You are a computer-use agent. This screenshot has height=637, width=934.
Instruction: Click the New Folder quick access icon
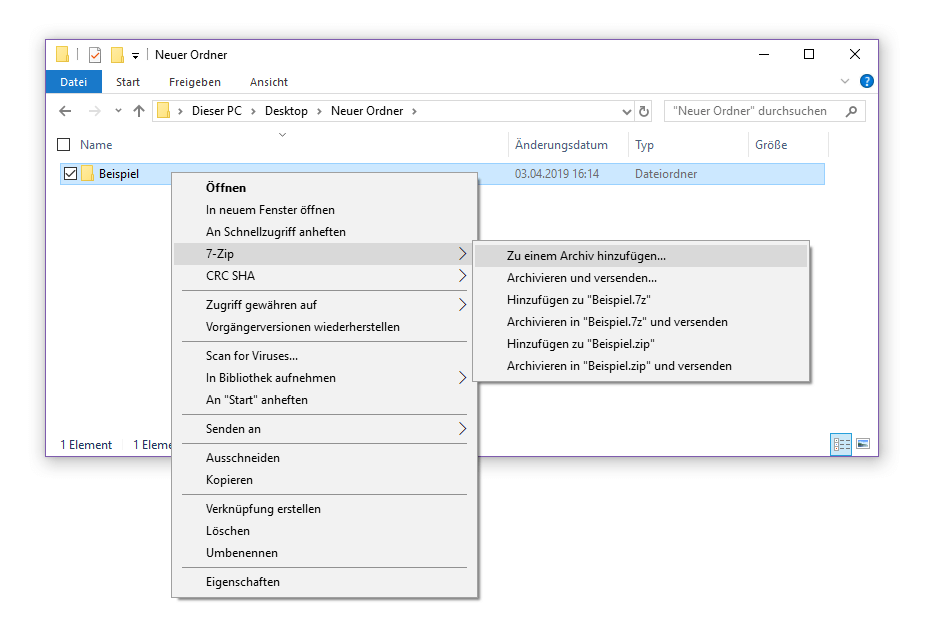(117, 55)
